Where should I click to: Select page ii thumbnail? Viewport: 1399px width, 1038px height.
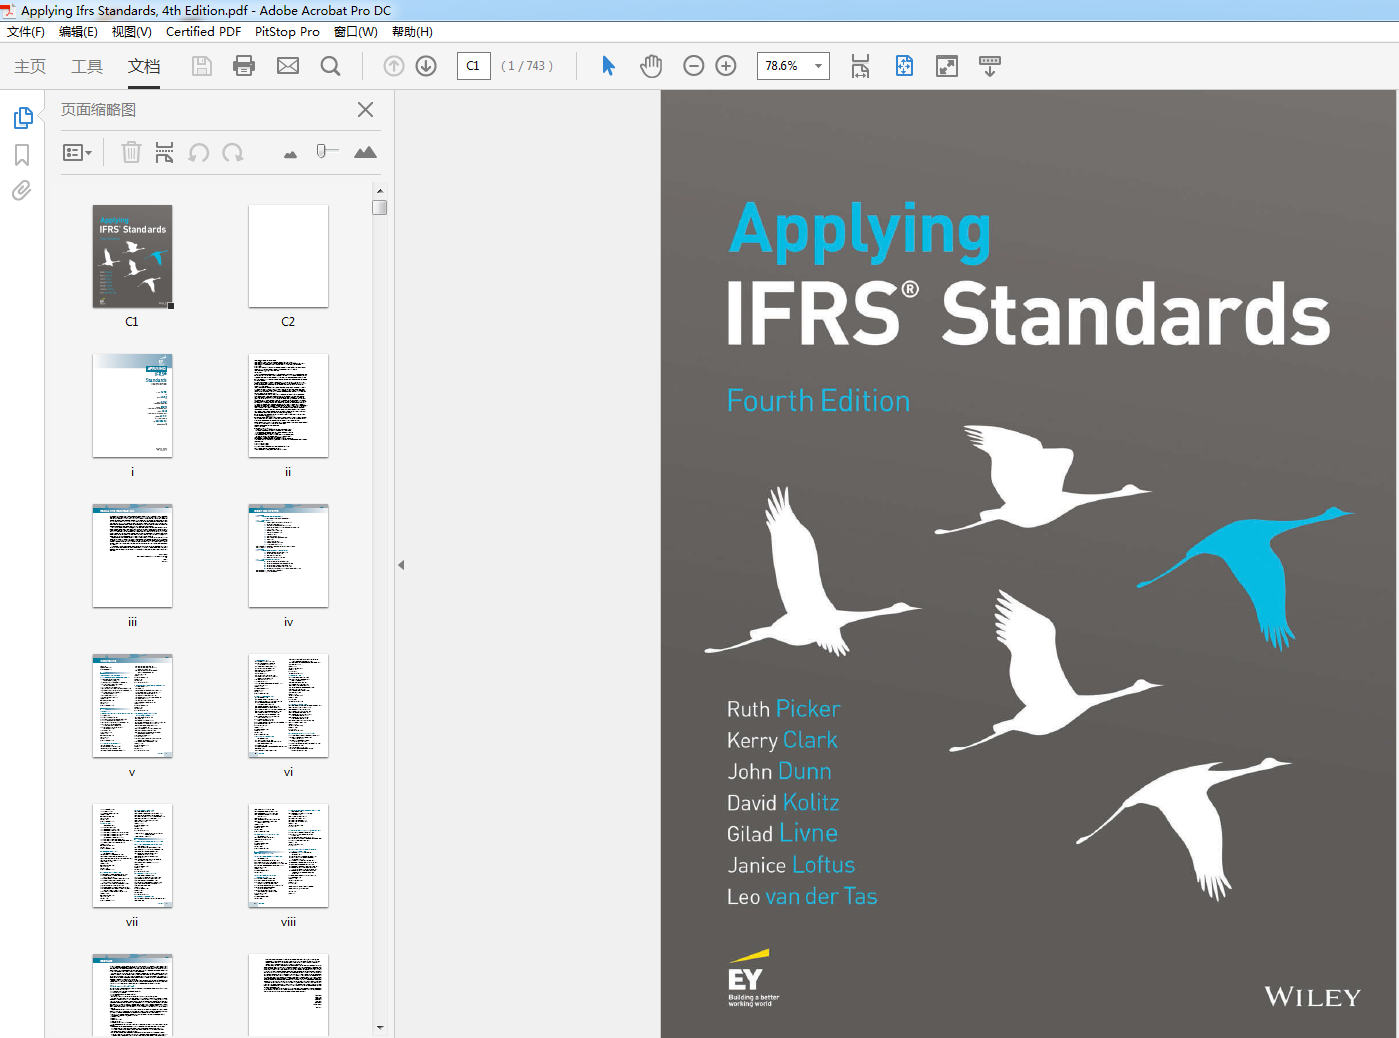coord(288,406)
